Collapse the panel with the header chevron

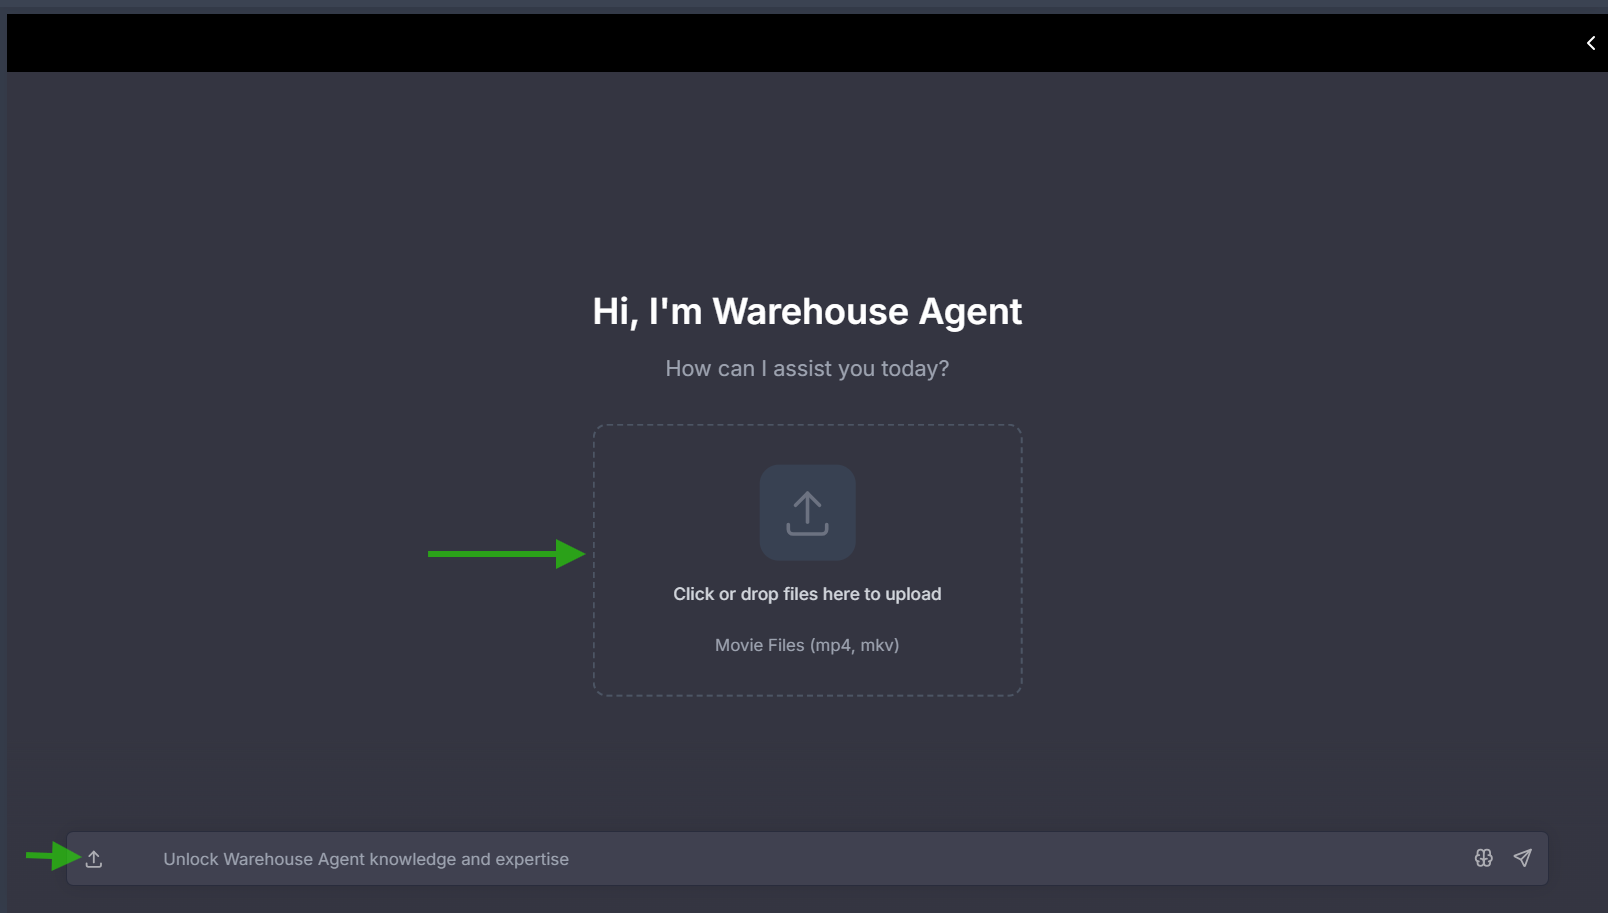pos(1590,43)
